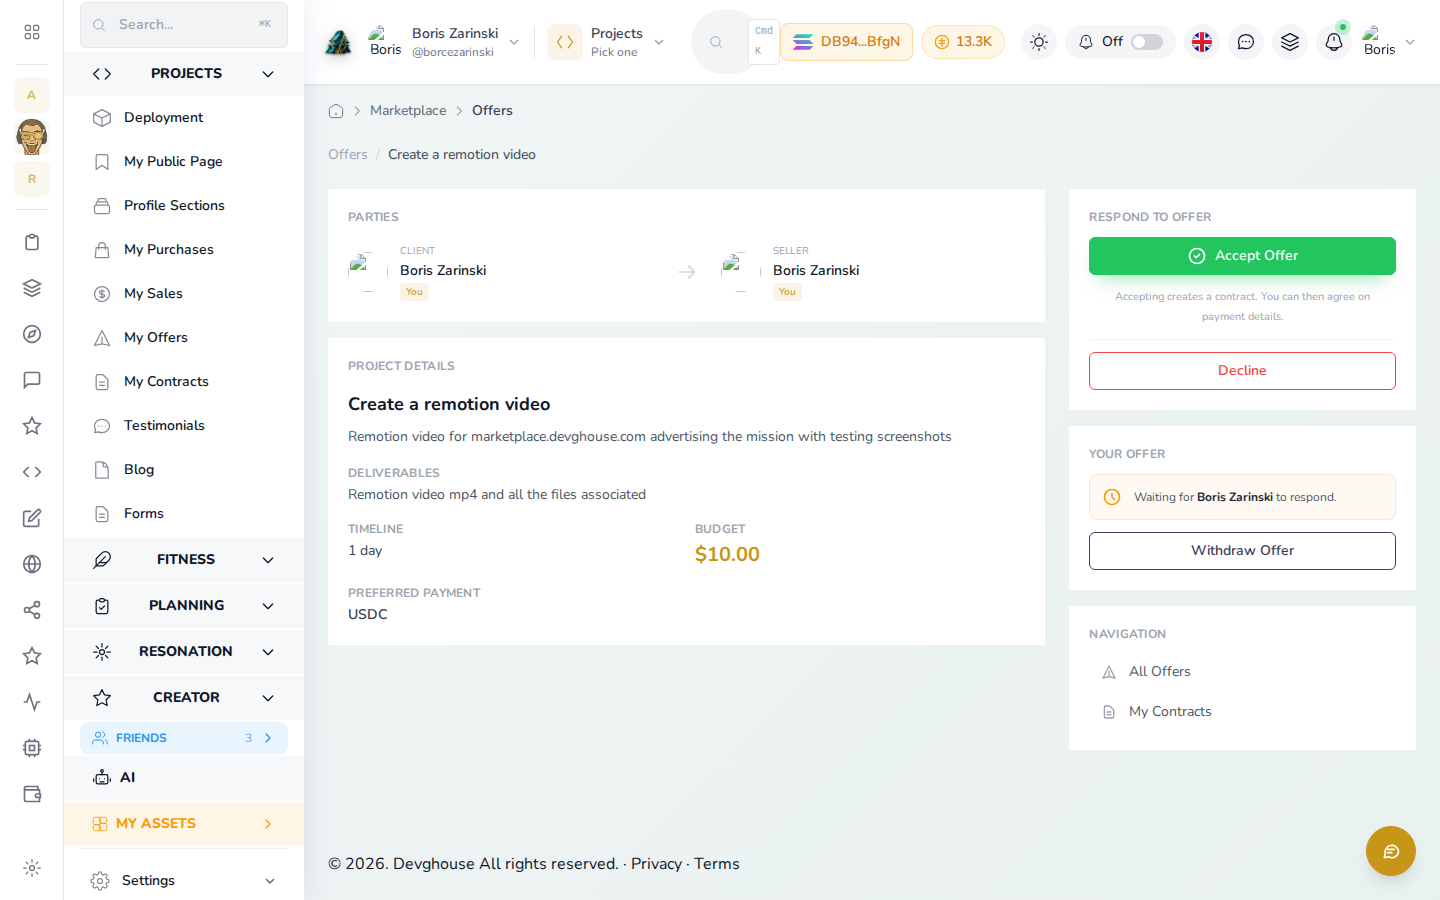
Task: Click the compass icon in left rail
Action: click(x=32, y=334)
